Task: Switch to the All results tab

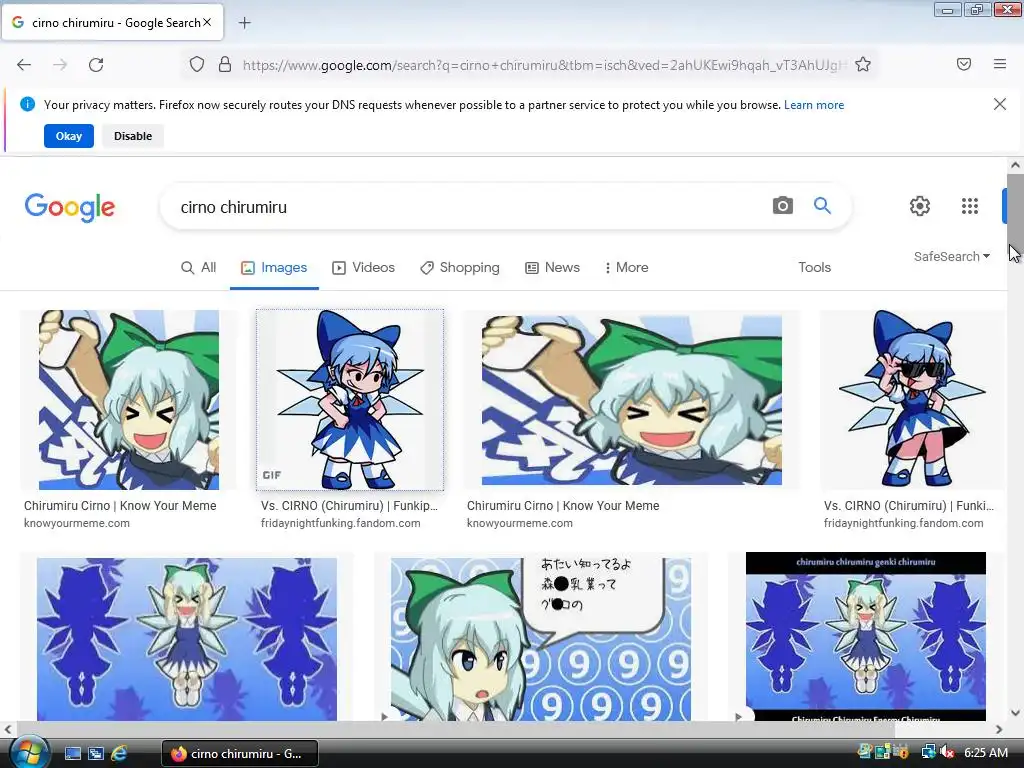Action: [199, 268]
